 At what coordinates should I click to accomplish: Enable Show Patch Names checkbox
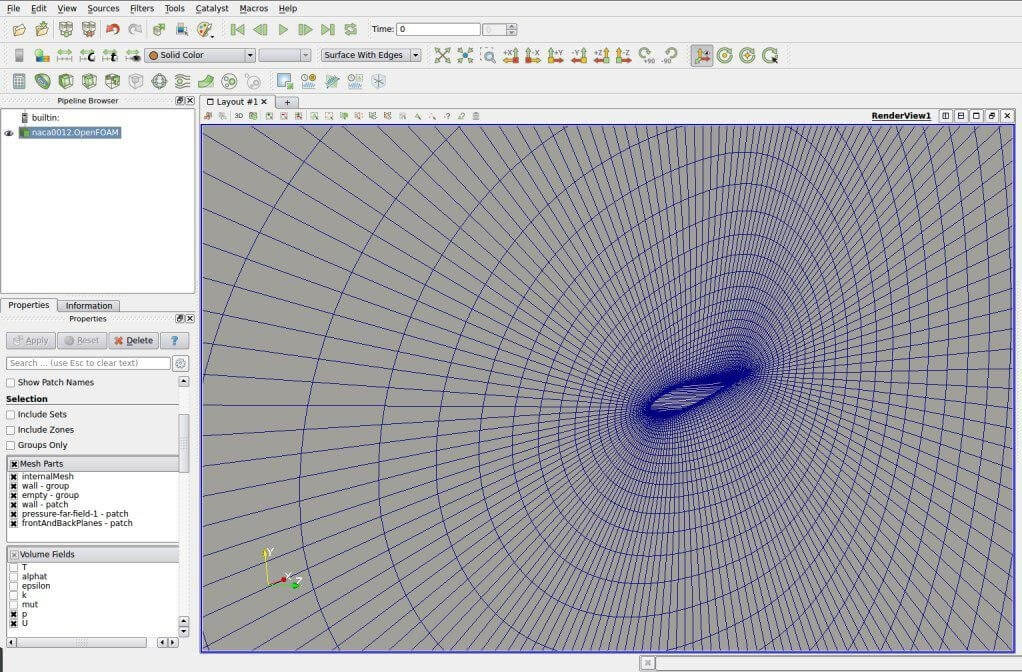pos(10,383)
